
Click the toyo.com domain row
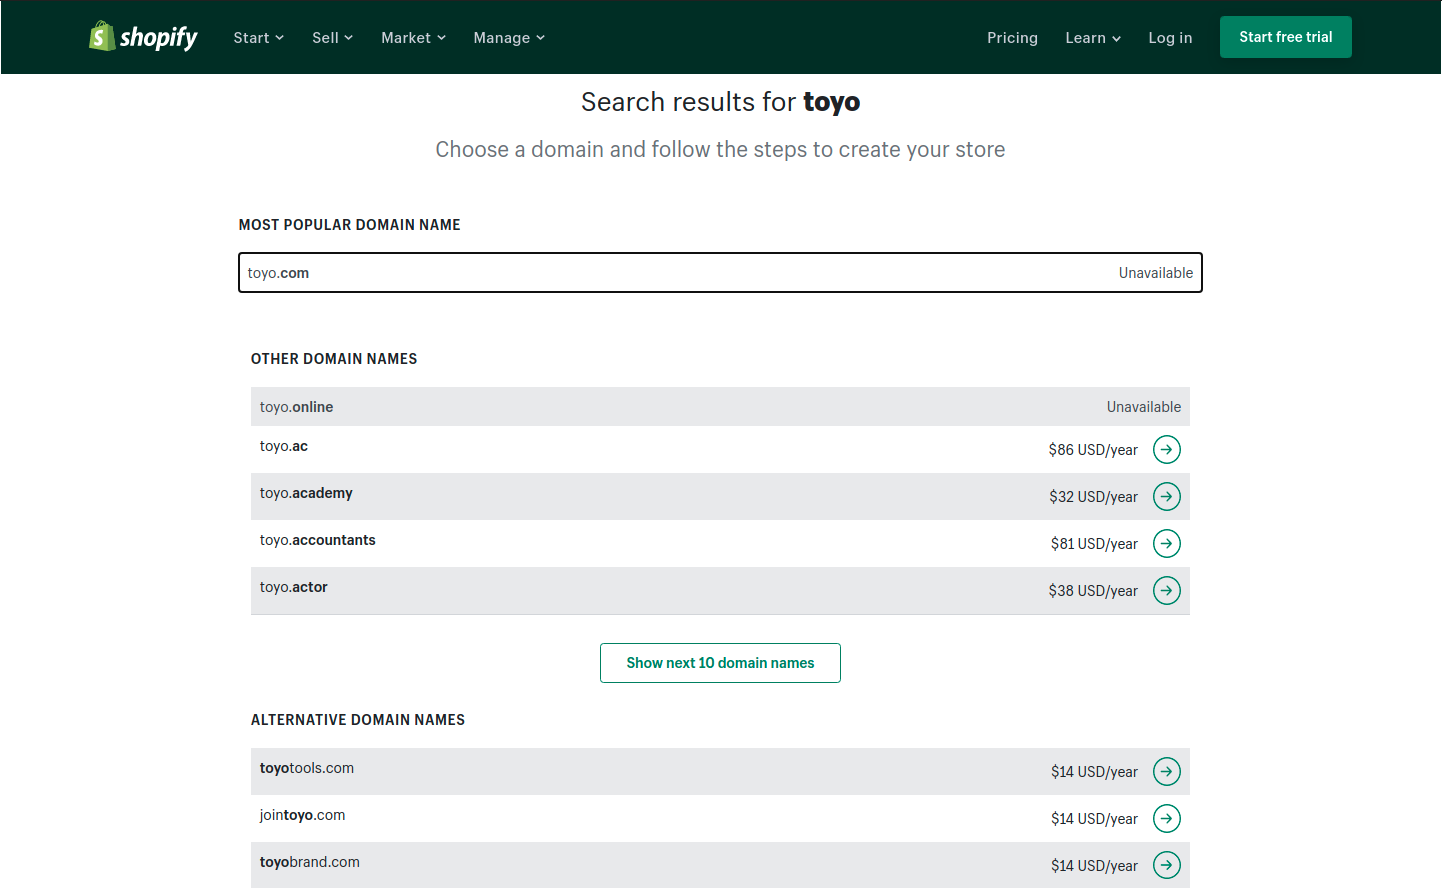click(x=720, y=273)
